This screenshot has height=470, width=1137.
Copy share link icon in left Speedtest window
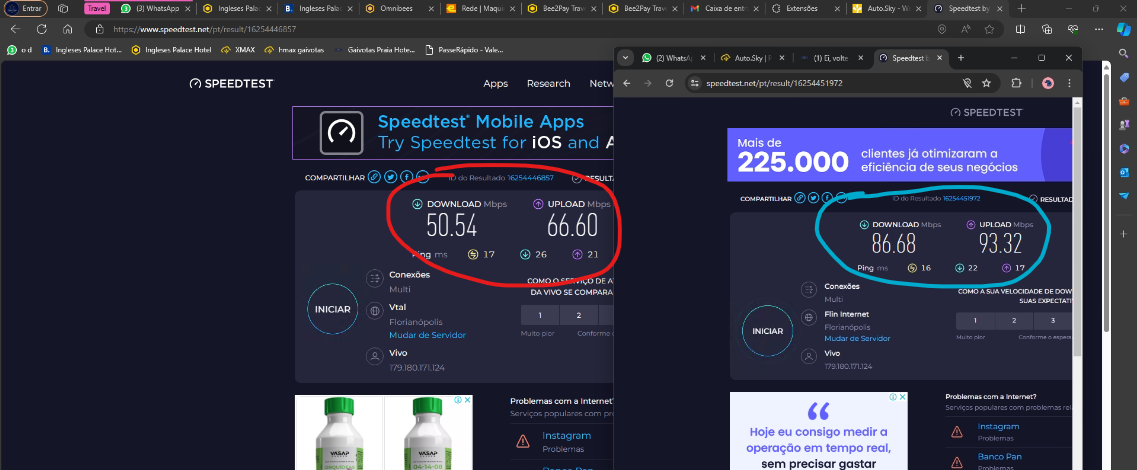pyautogui.click(x=374, y=177)
